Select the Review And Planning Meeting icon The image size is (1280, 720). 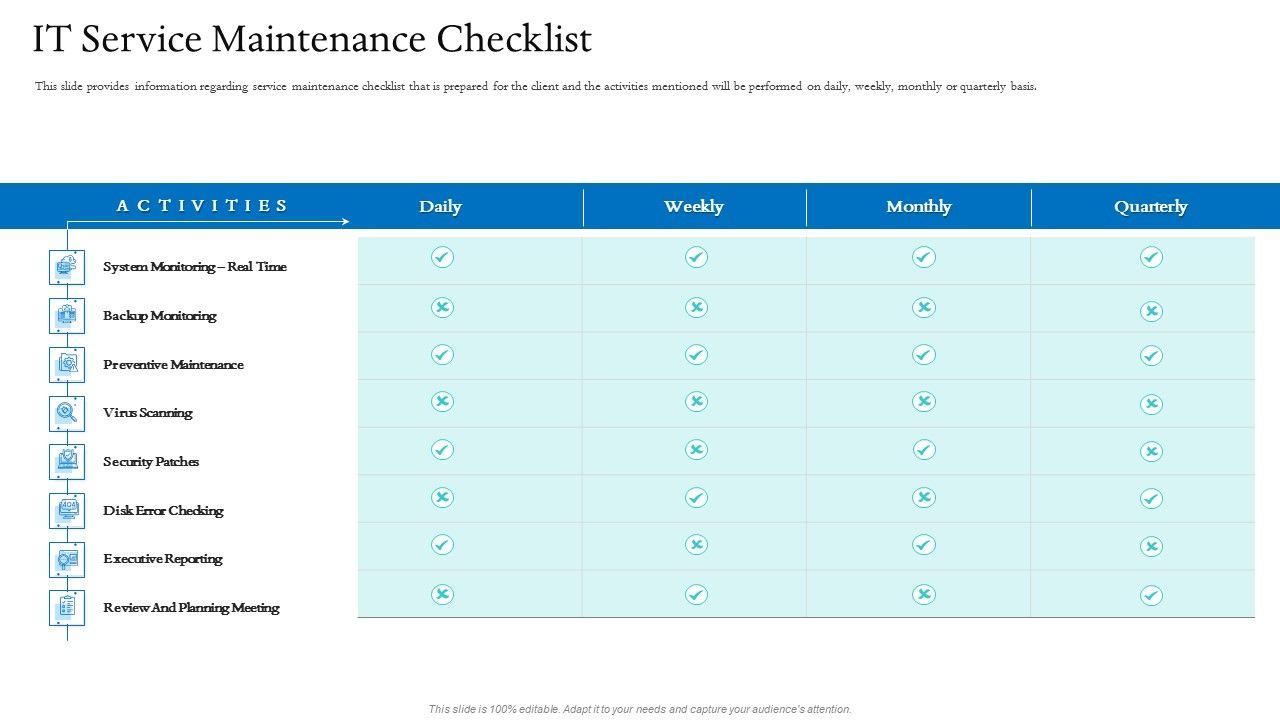[x=67, y=607]
